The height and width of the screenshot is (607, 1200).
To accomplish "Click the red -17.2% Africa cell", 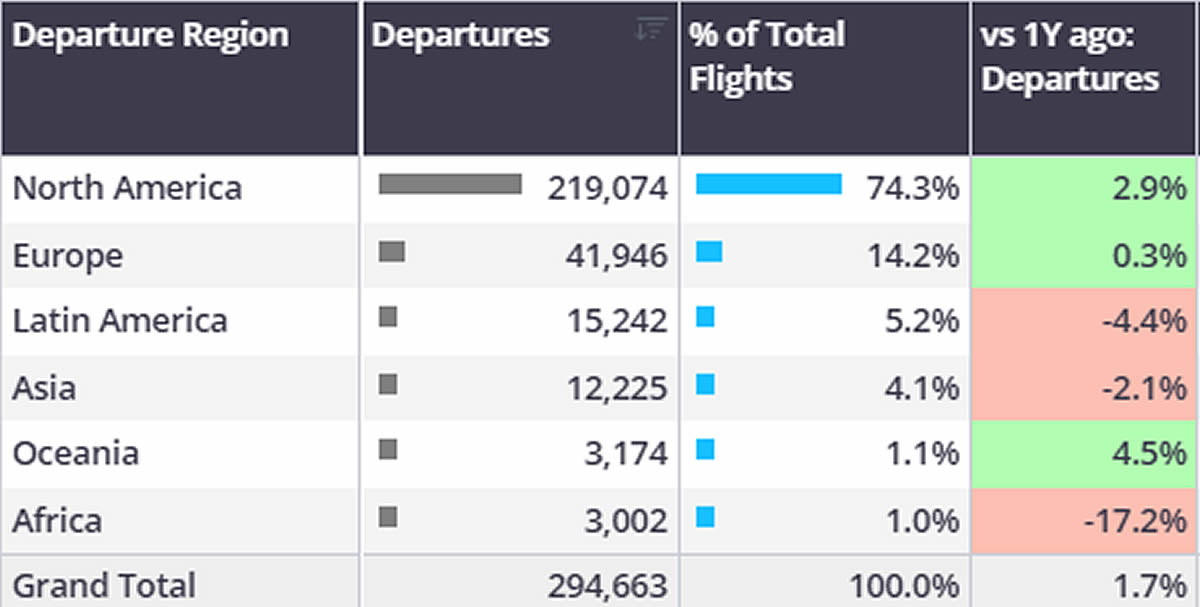I will coord(1084,520).
